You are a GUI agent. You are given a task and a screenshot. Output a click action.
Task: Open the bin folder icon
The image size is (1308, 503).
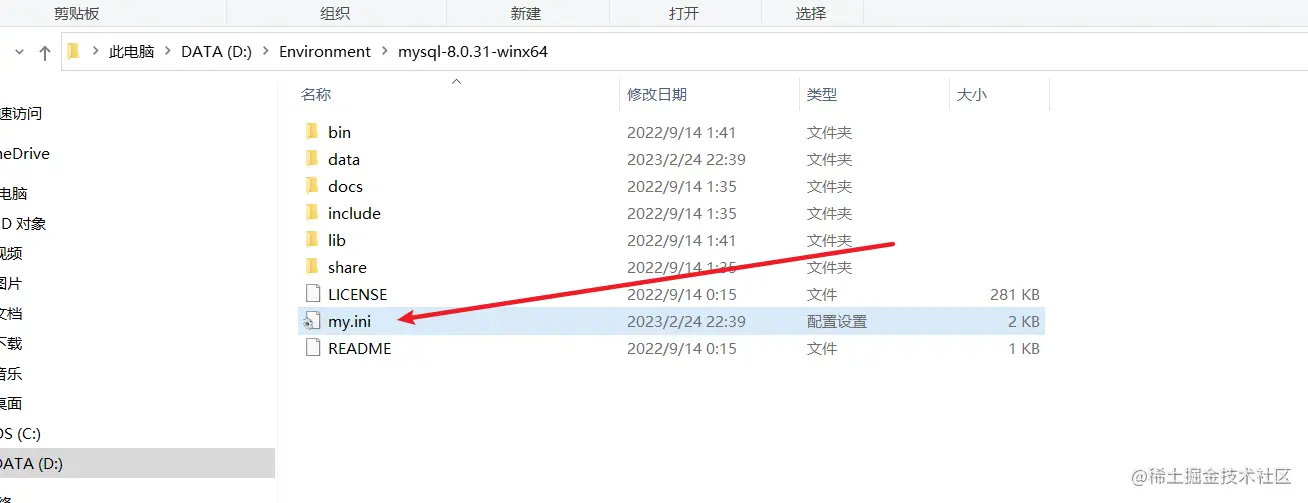coord(312,132)
